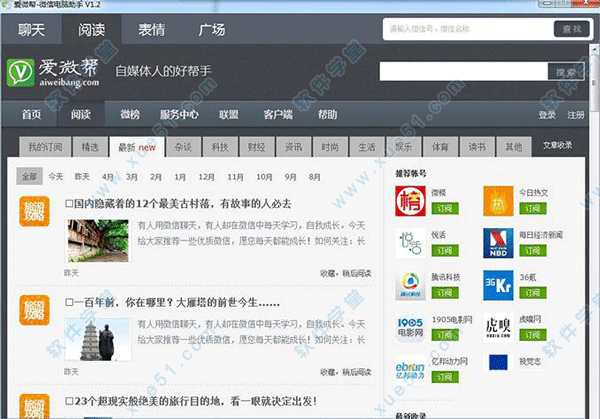Image resolution: width=600 pixels, height=419 pixels.
Task: Select the 精选 category tab
Action: tap(90, 147)
